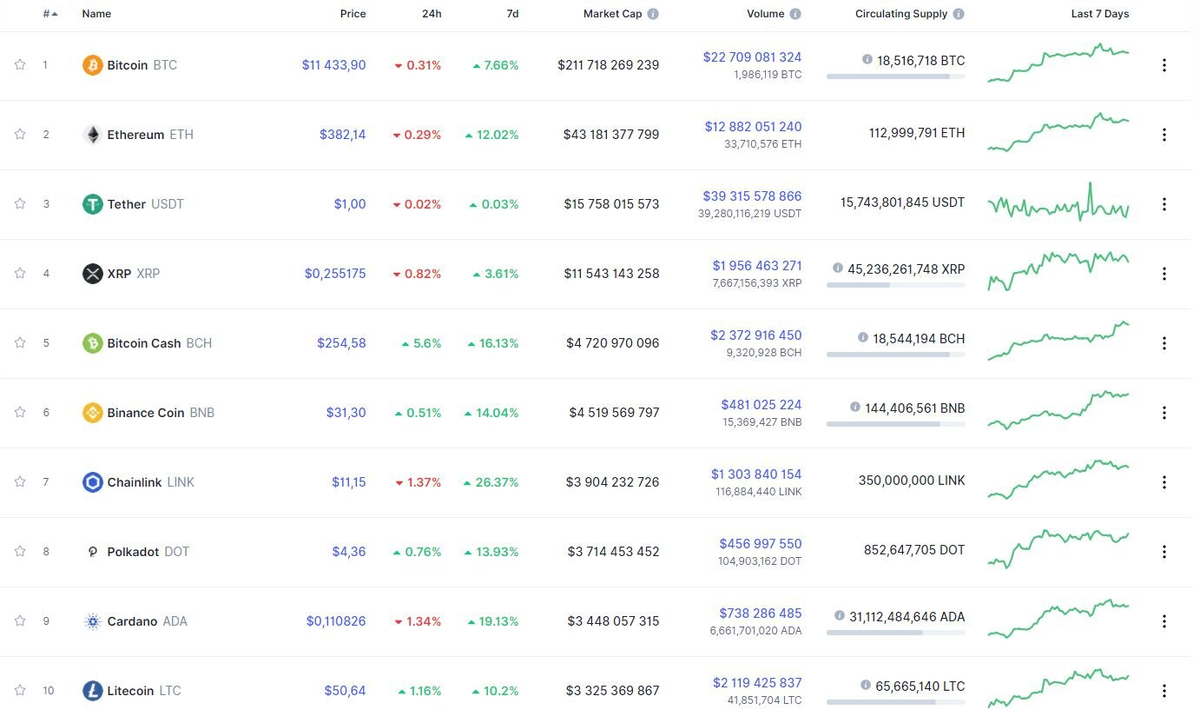Click info icon beside 18,516,718 BTC supply
This screenshot has height=723, width=1200.
[x=867, y=60]
